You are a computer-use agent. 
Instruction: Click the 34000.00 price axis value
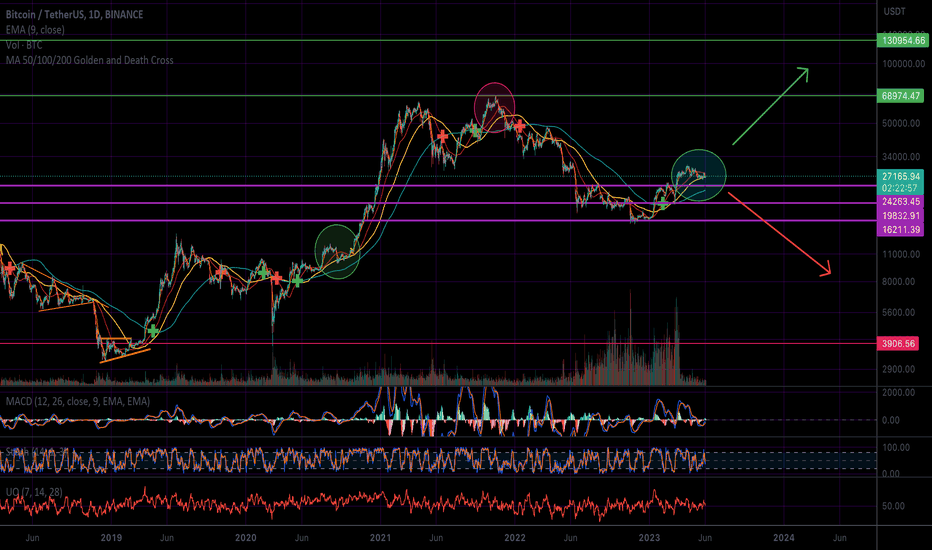(903, 157)
